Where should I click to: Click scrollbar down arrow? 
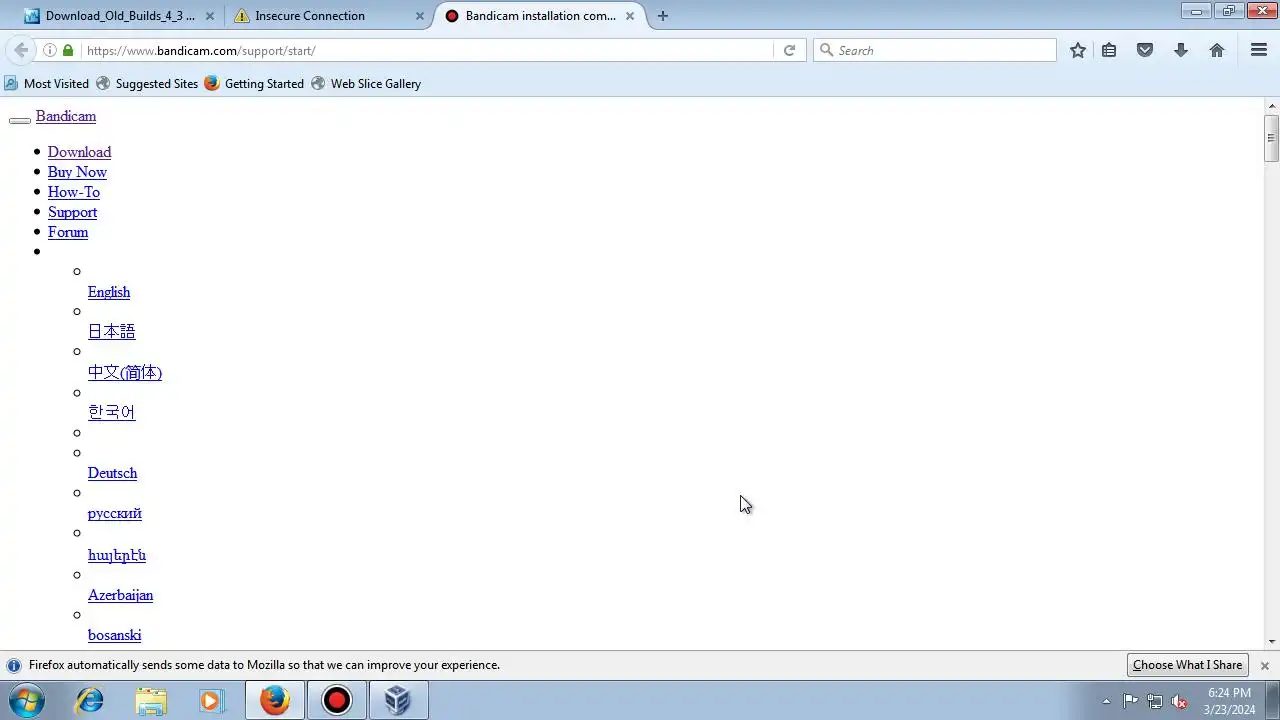[1272, 641]
